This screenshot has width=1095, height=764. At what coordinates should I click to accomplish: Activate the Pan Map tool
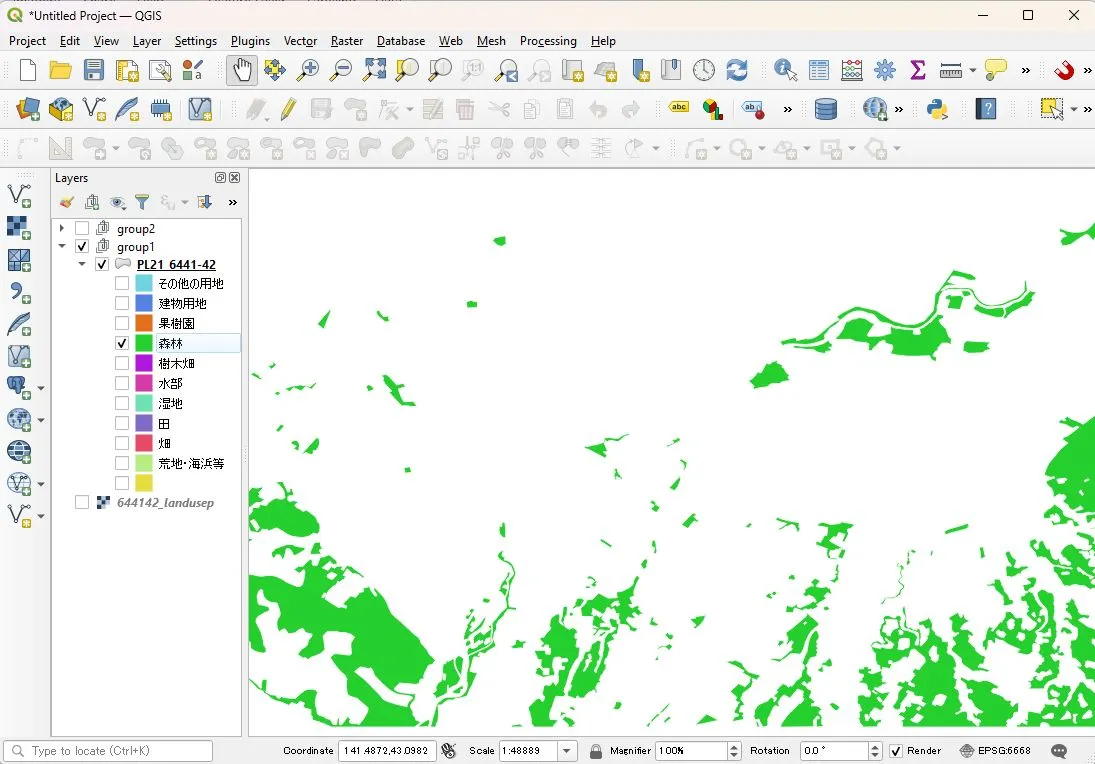[x=242, y=70]
